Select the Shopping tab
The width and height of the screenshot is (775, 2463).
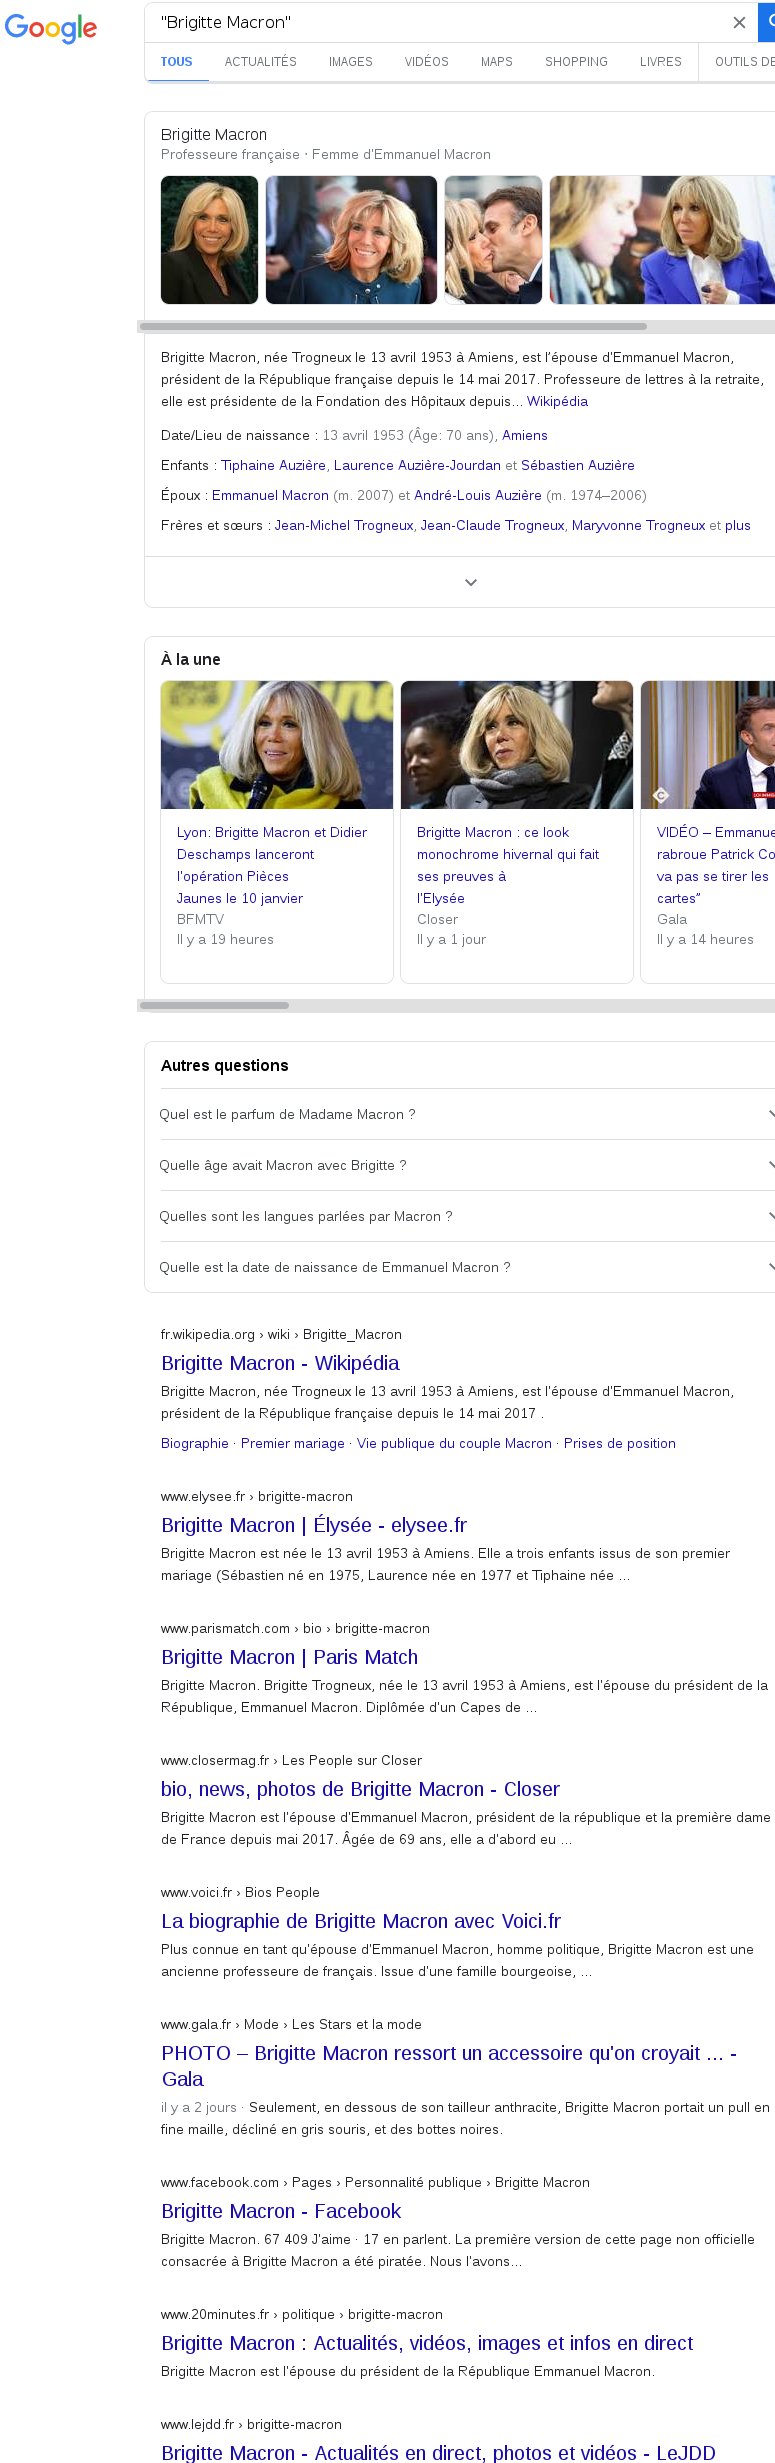pos(576,62)
